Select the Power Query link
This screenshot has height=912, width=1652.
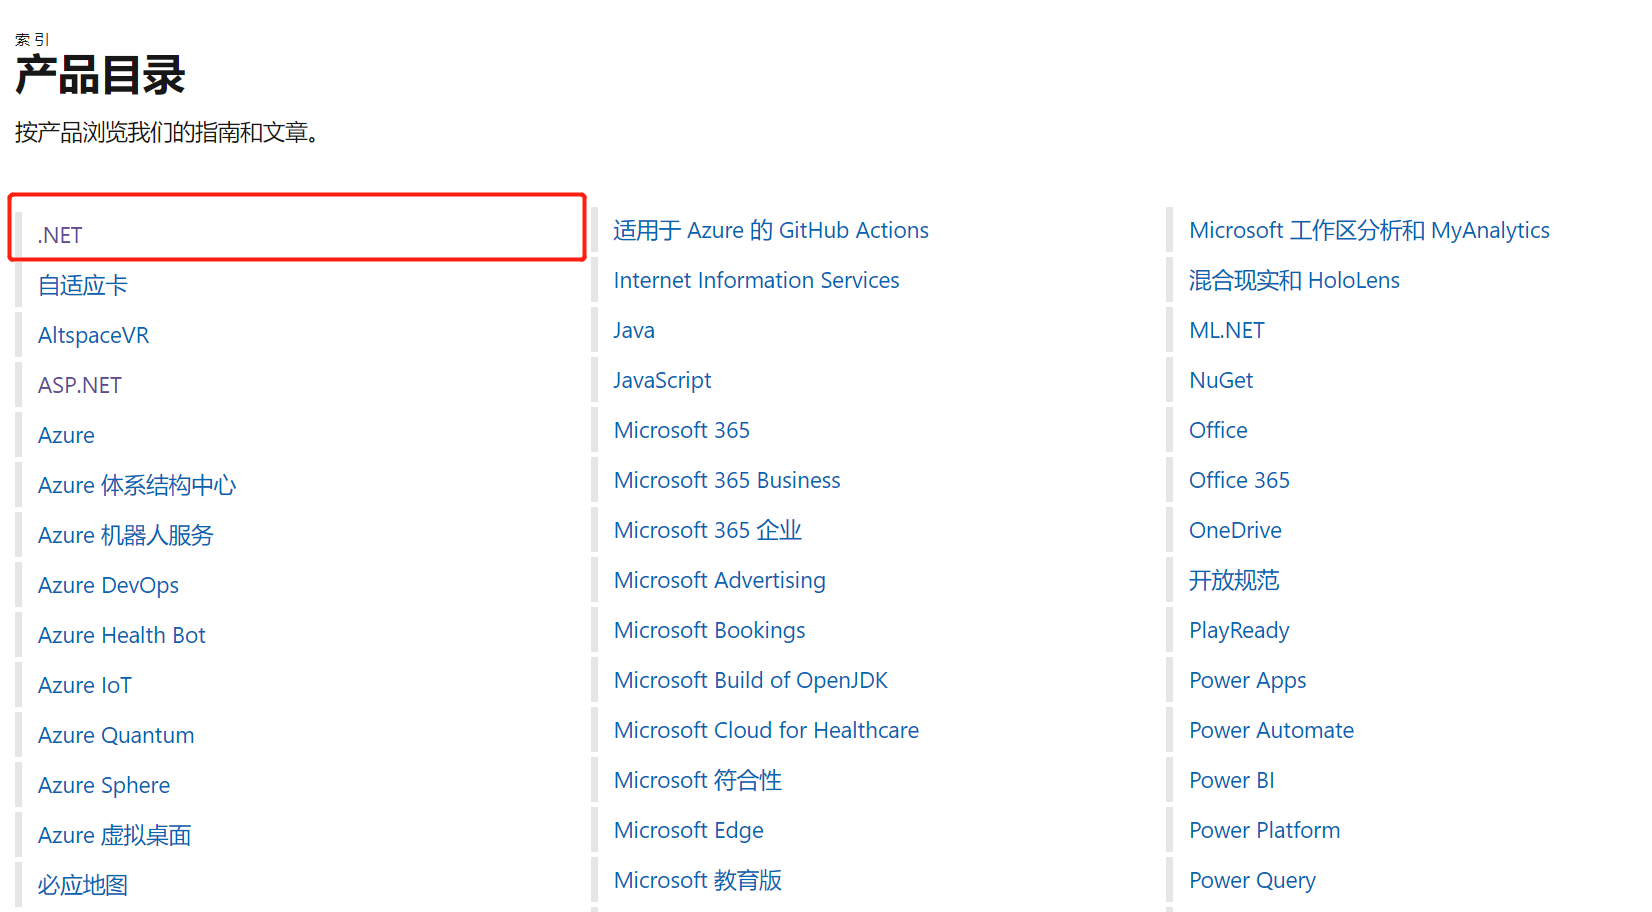(1252, 880)
